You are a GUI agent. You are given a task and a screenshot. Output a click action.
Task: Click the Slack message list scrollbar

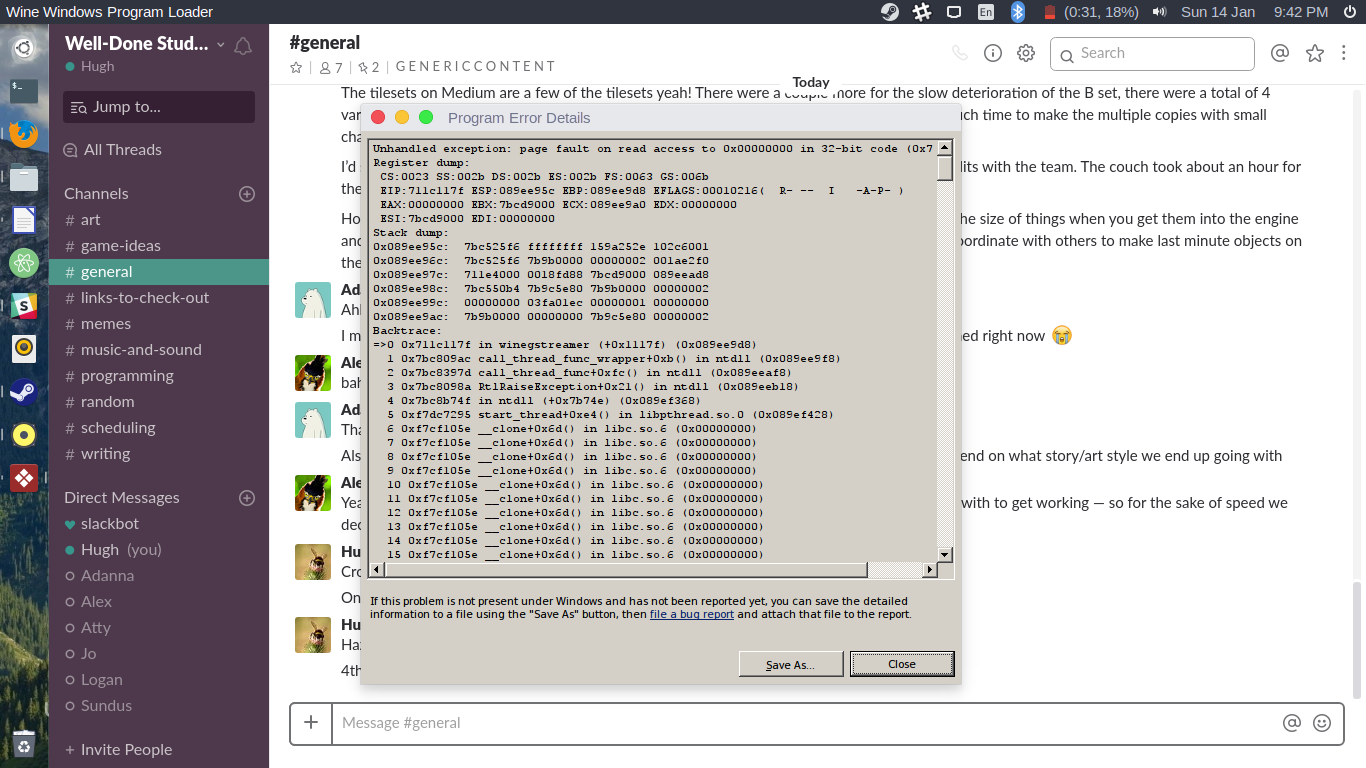1357,638
